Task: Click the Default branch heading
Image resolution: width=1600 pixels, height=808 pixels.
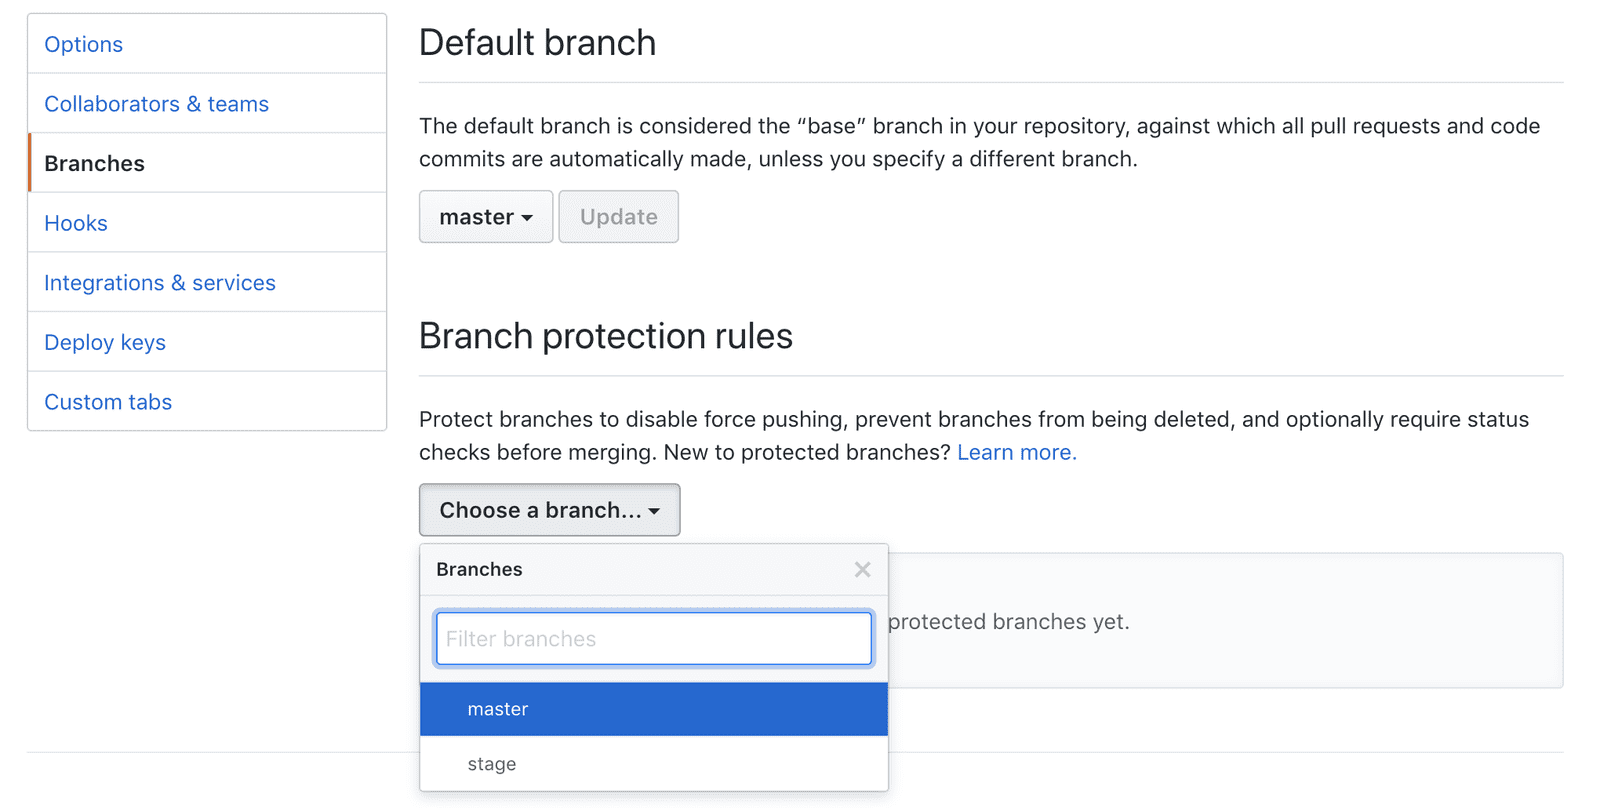Action: tap(537, 42)
